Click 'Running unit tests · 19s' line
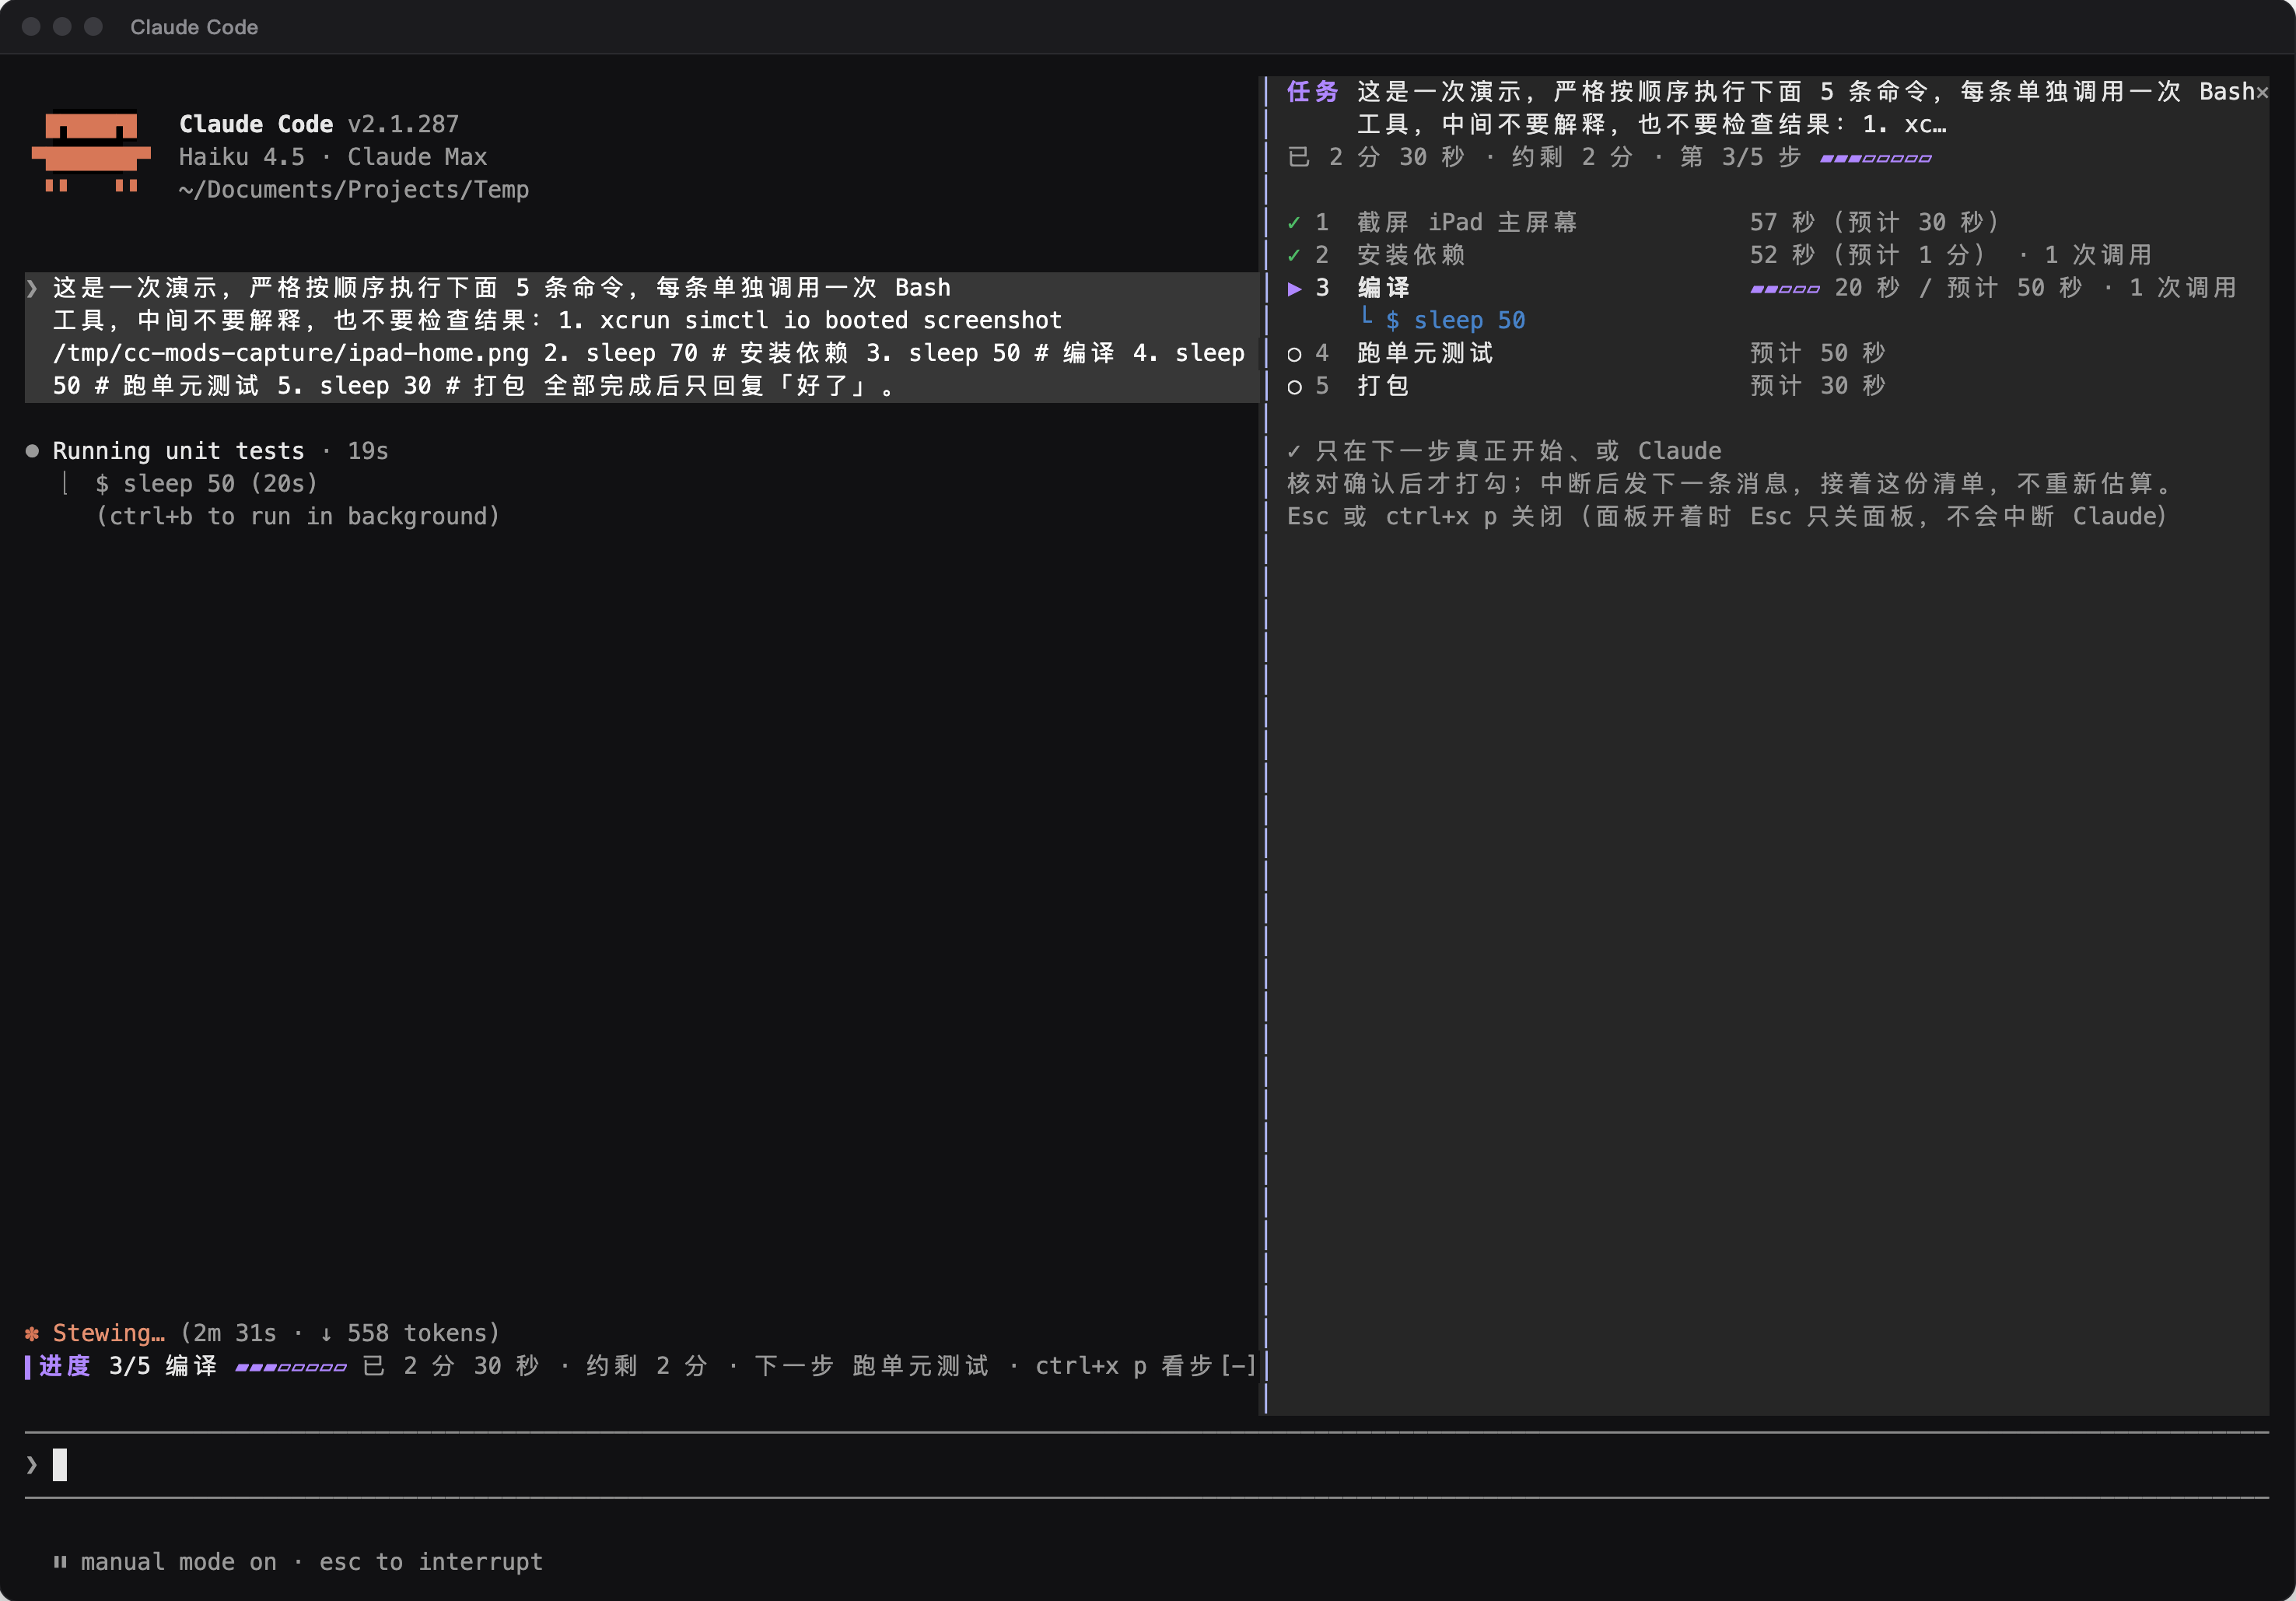Viewport: 2296px width, 1601px height. (x=220, y=451)
